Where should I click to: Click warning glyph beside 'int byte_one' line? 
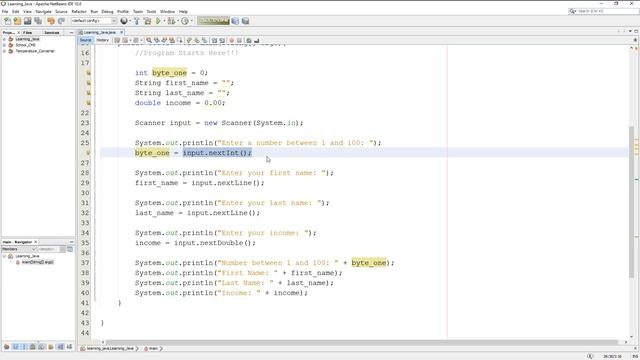pos(88,73)
